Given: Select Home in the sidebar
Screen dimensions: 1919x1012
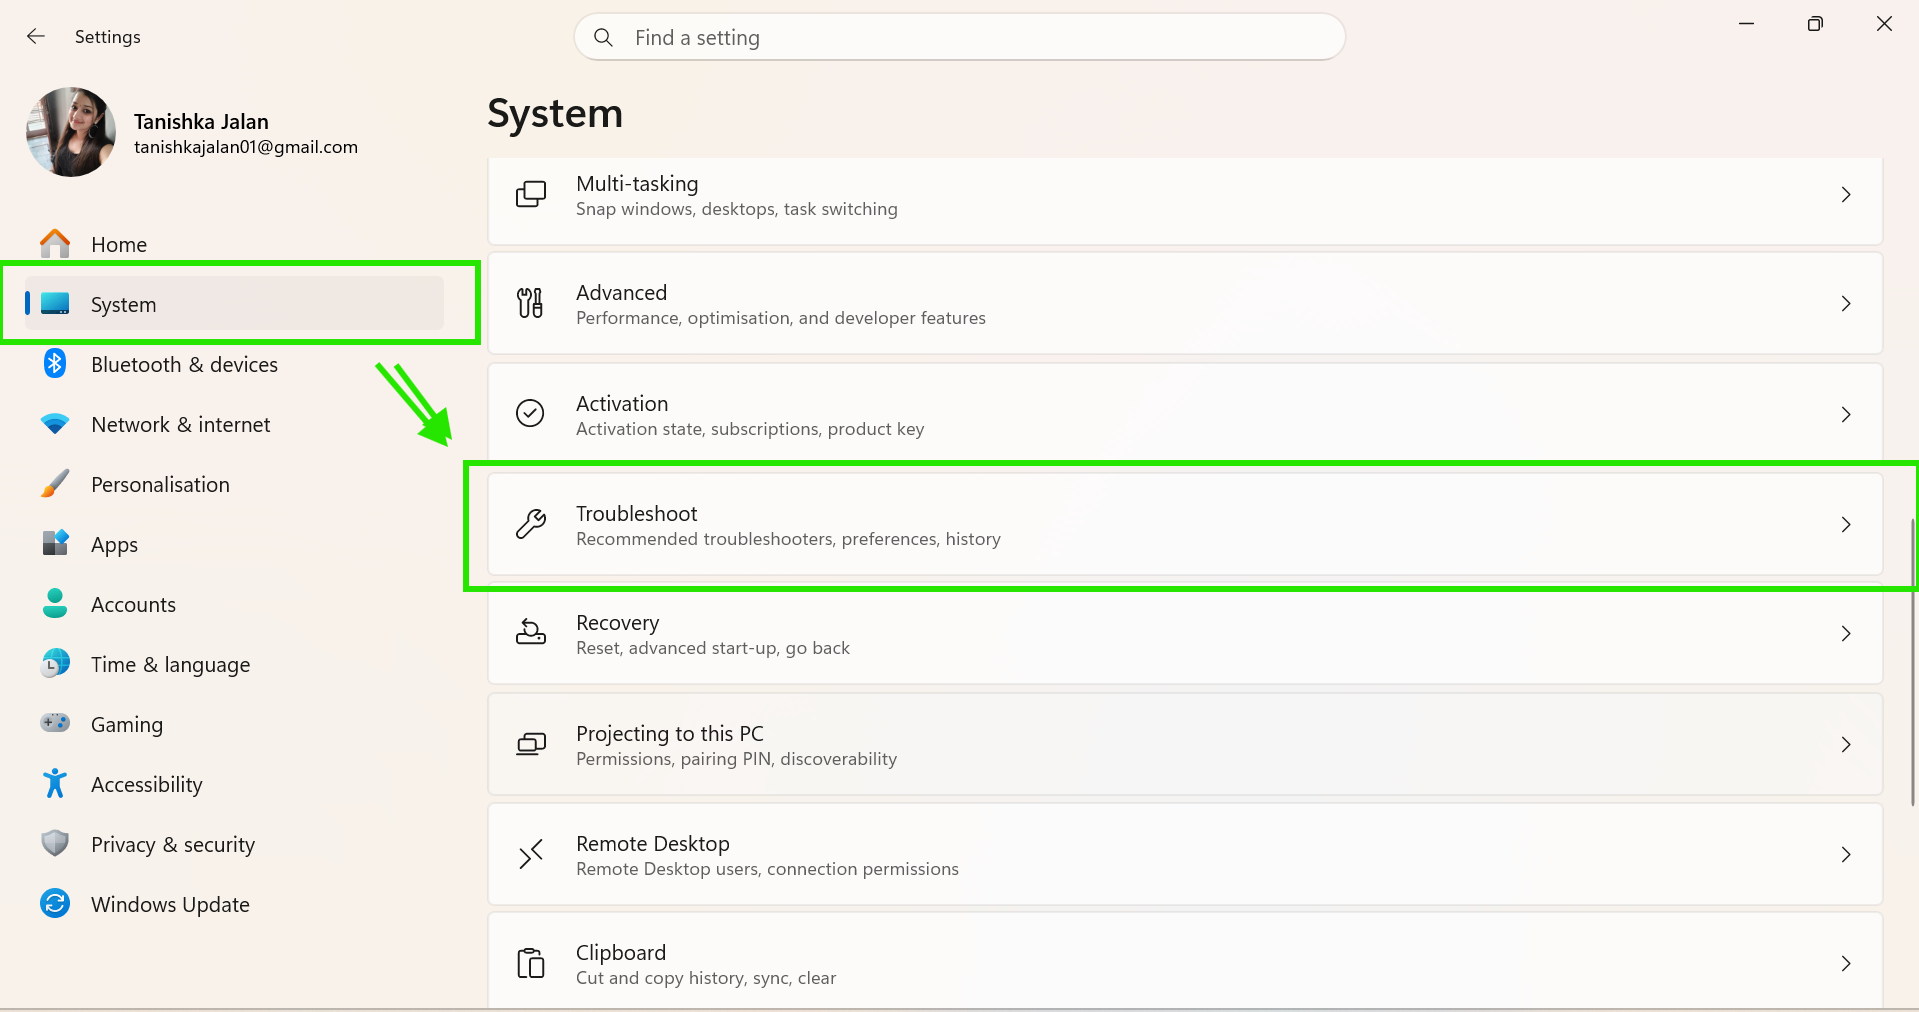Looking at the screenshot, I should coord(234,244).
